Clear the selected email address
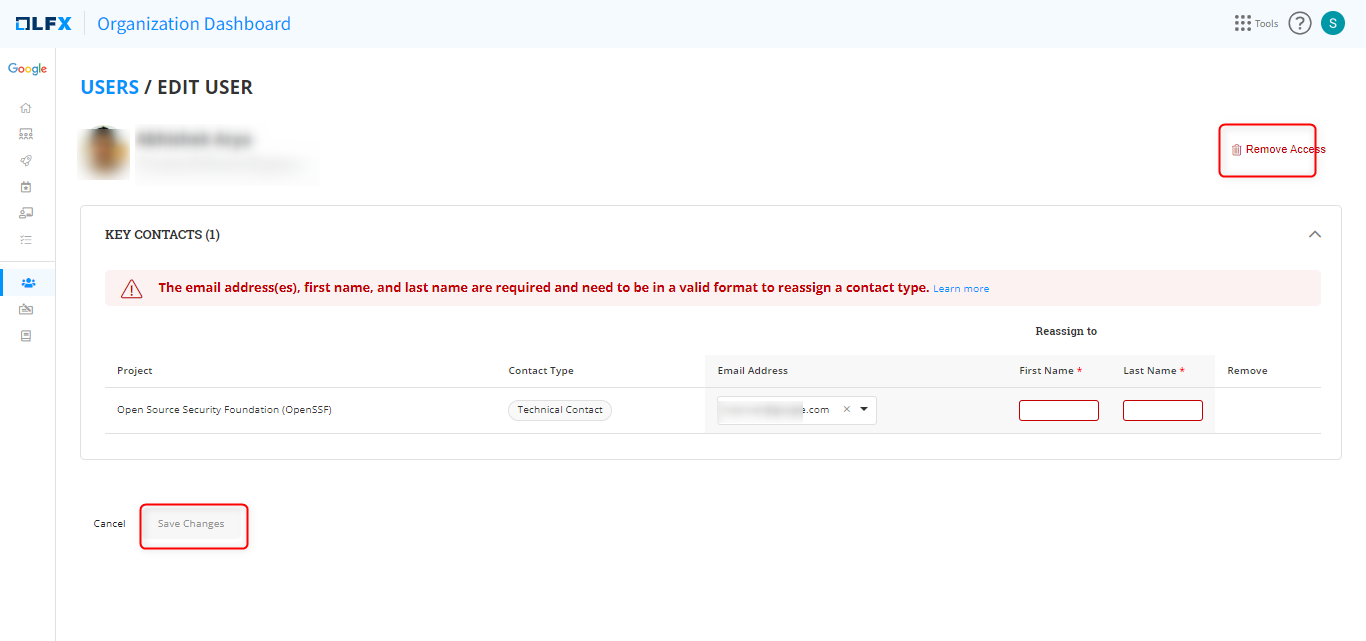This screenshot has height=641, width=1366. (x=846, y=409)
